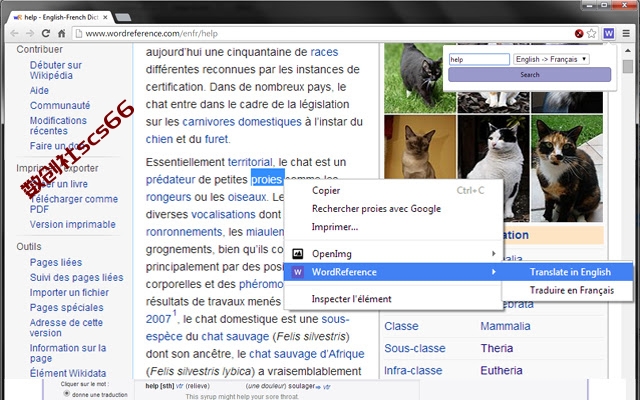Image resolution: width=640 pixels, height=400 pixels.
Task: Click Télécharger comme PDF link
Action: tap(74, 204)
